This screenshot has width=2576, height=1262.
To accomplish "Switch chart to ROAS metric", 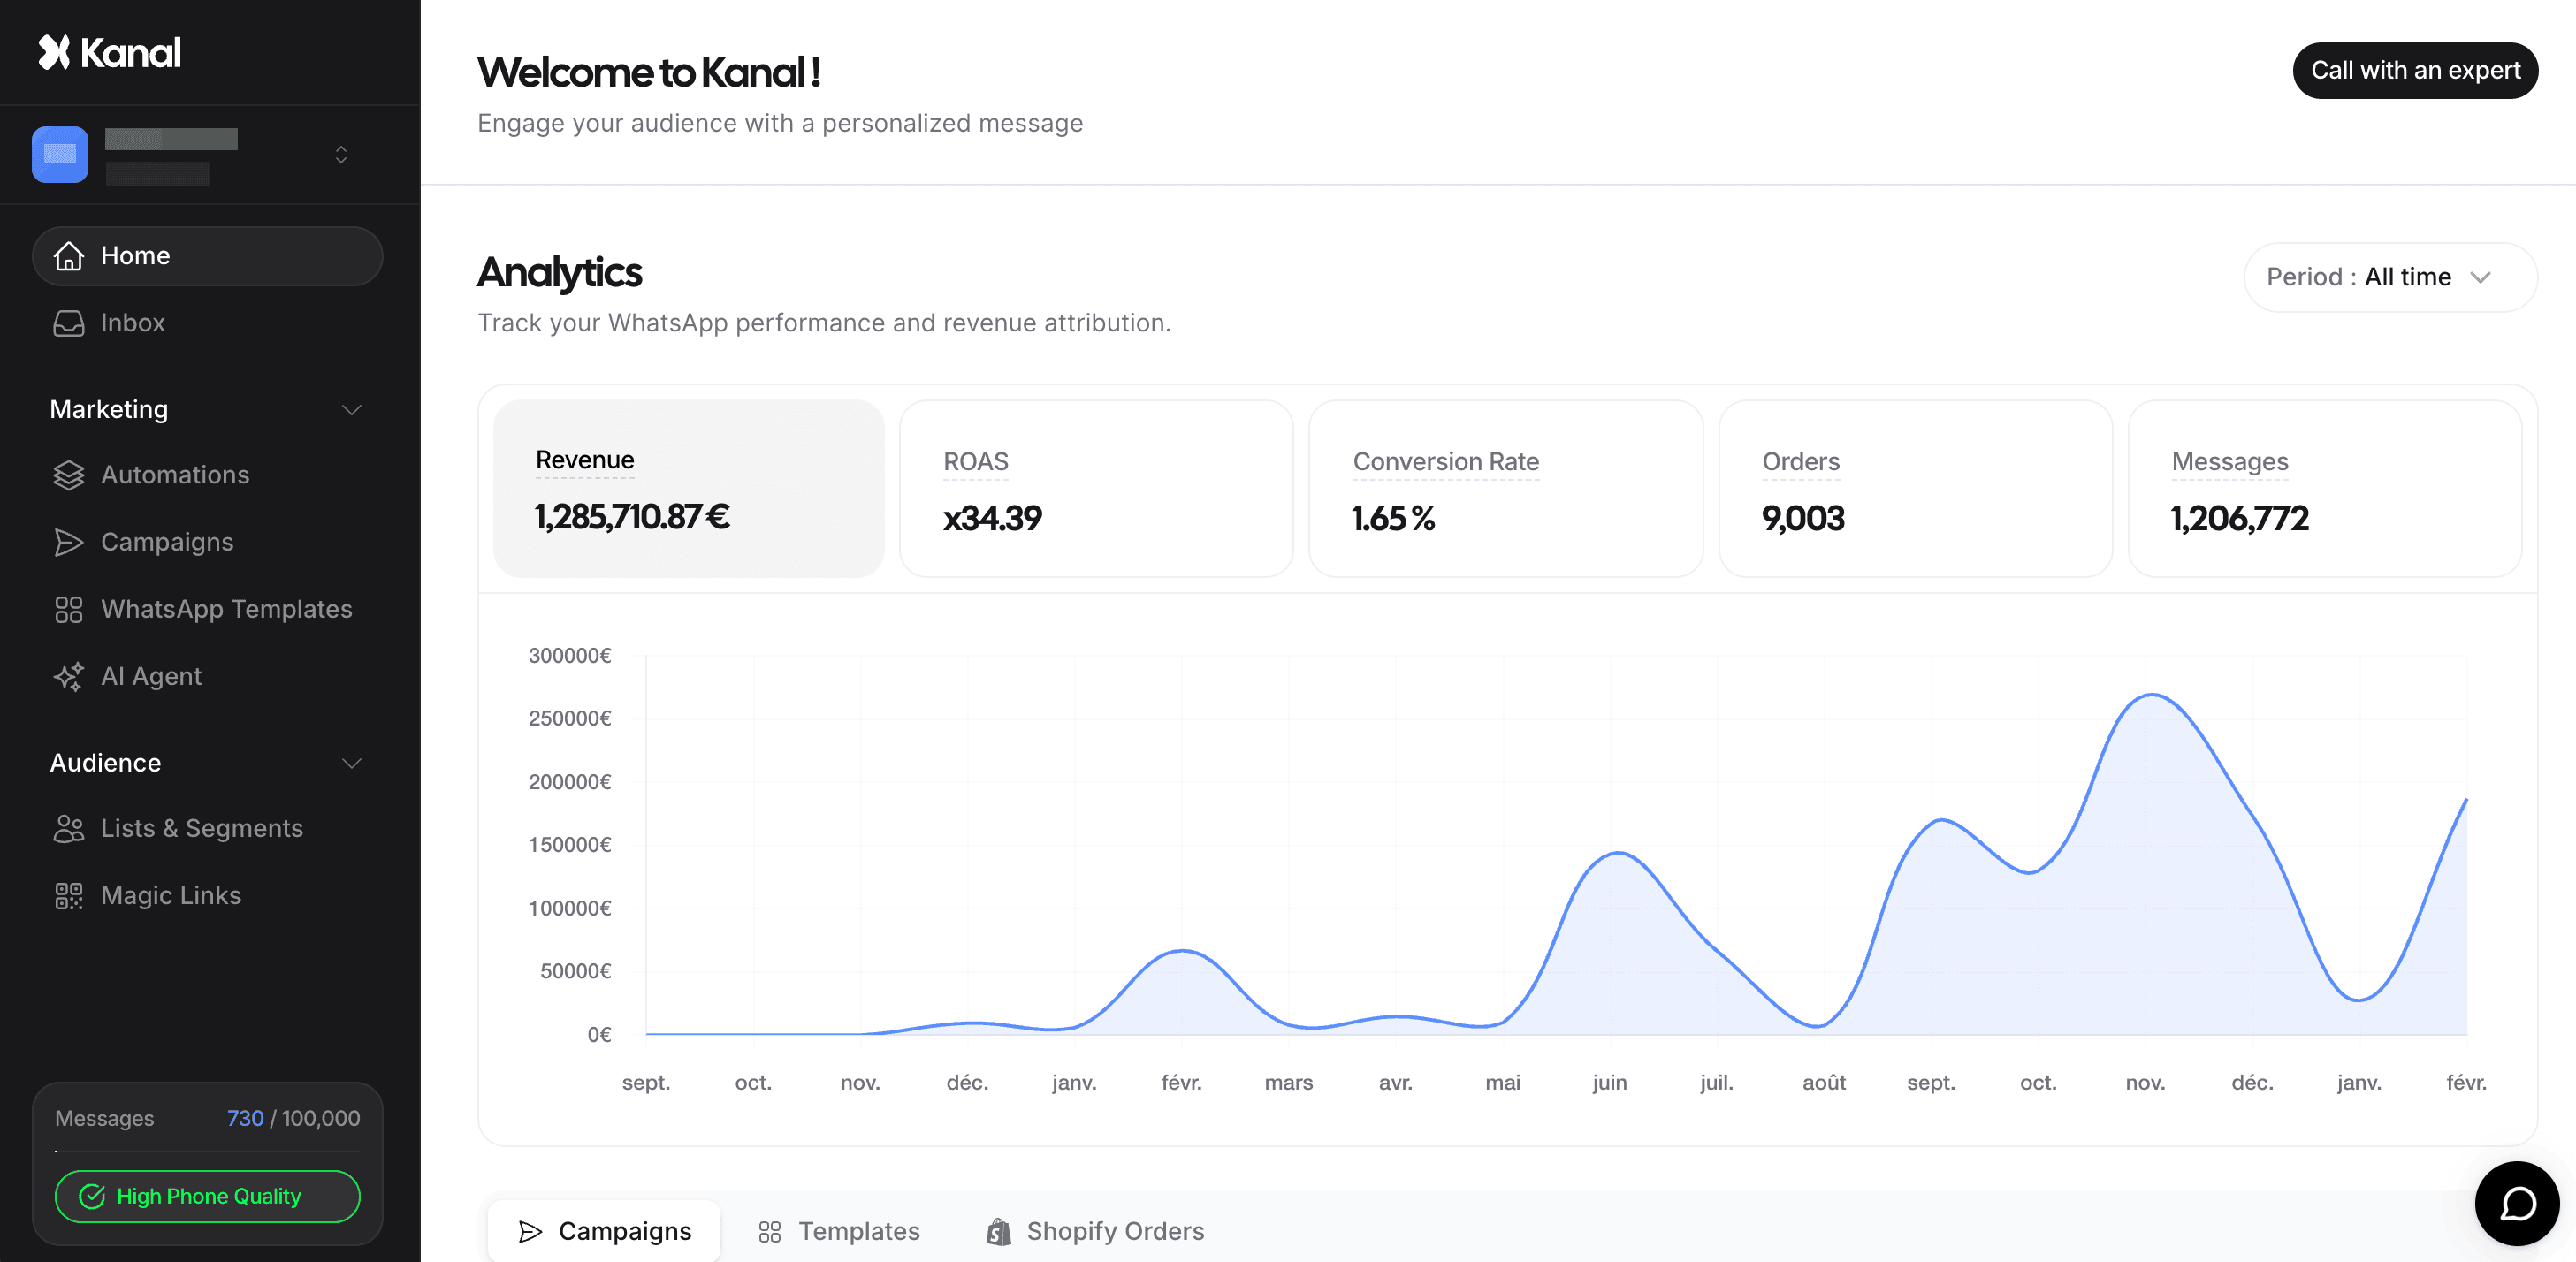I will [x=1096, y=488].
